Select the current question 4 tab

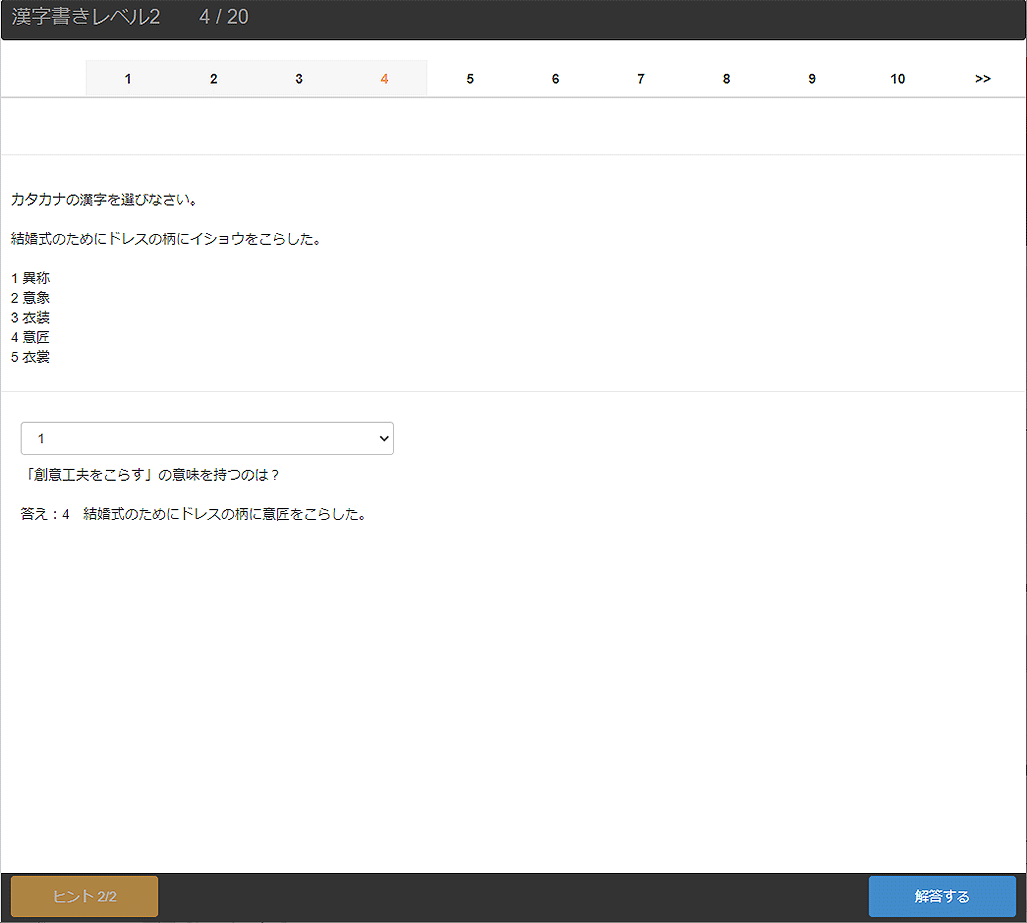(x=384, y=79)
